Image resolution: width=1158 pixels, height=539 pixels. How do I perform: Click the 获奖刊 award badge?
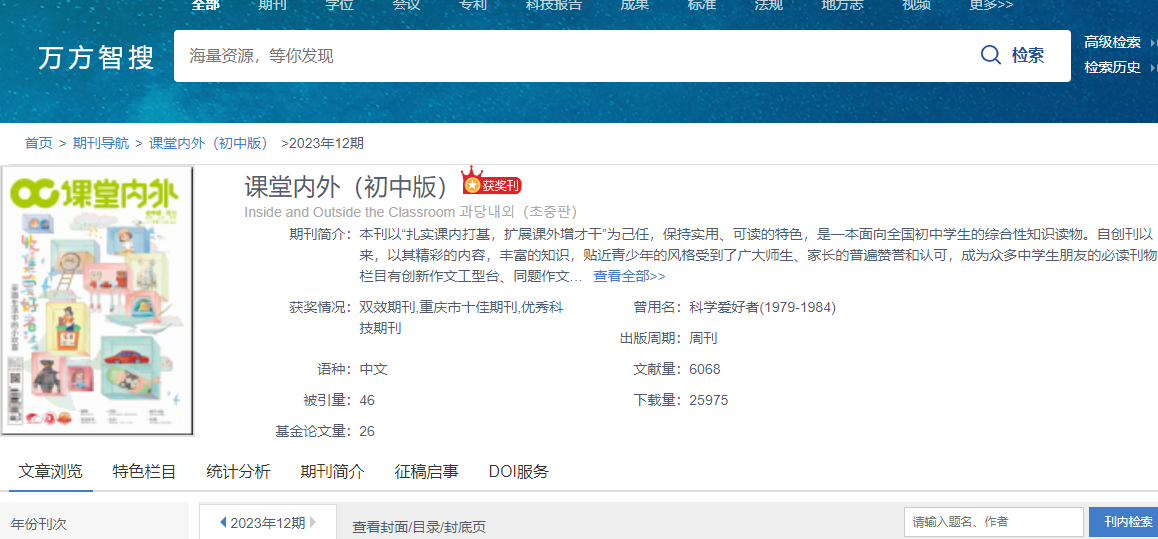tap(492, 182)
